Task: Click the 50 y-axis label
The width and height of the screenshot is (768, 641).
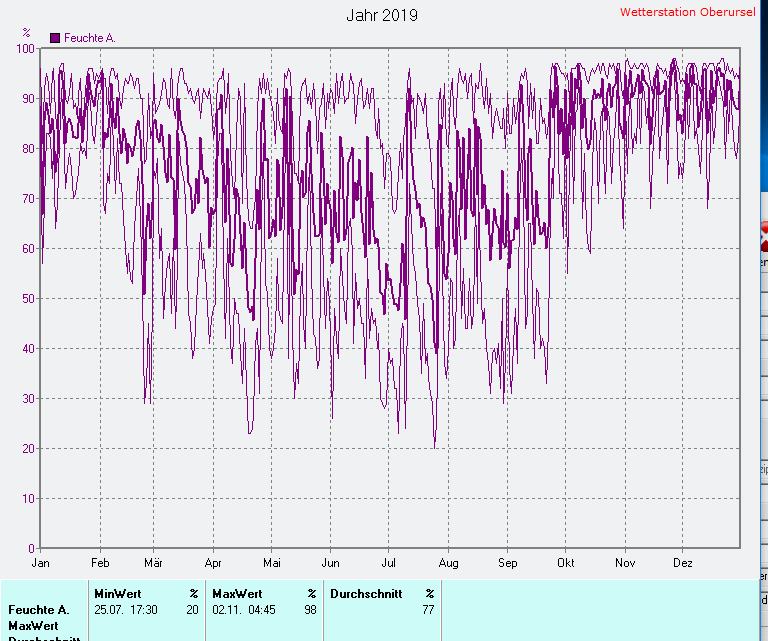Action: pyautogui.click(x=28, y=298)
